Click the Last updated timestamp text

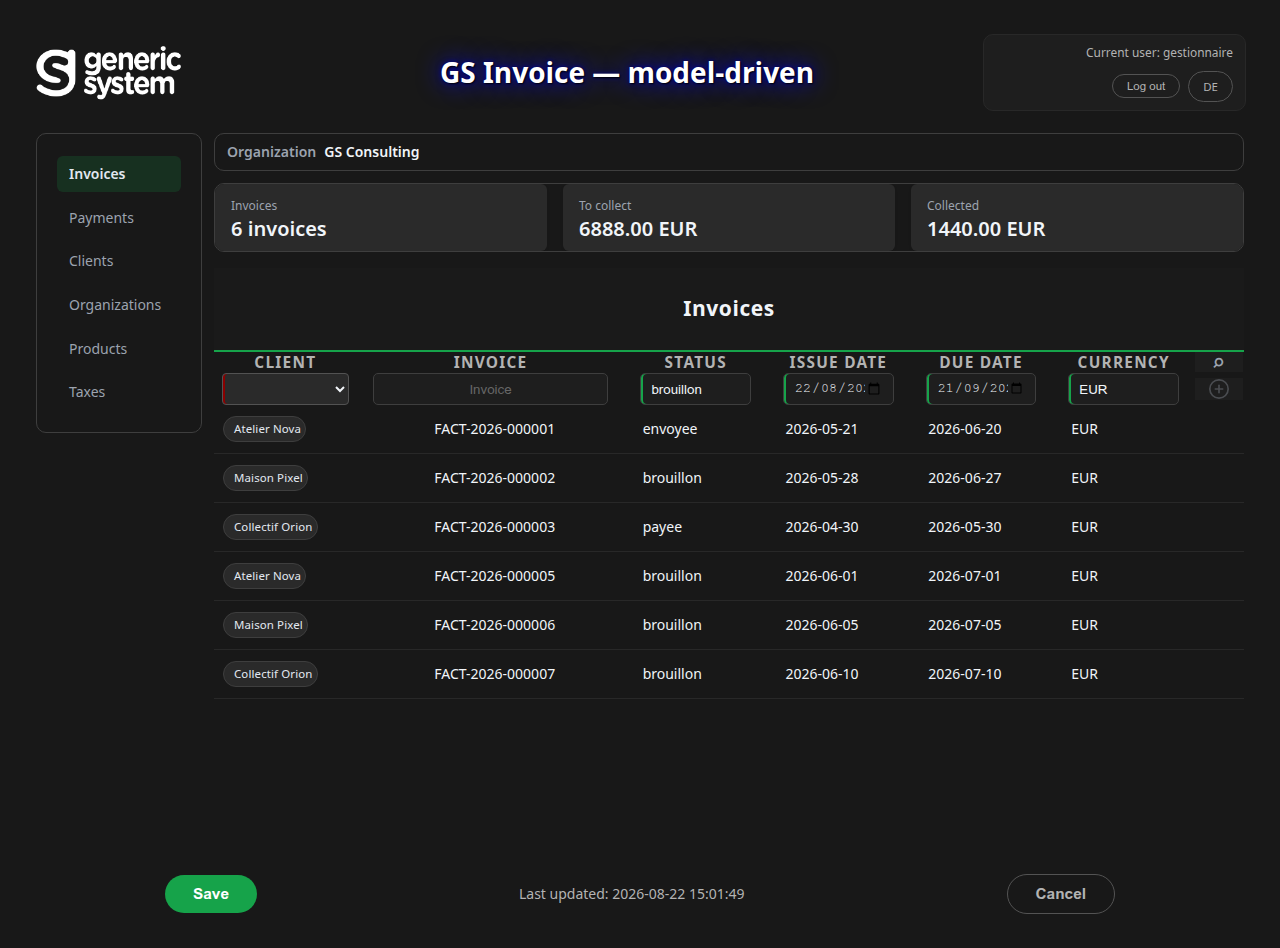click(632, 894)
